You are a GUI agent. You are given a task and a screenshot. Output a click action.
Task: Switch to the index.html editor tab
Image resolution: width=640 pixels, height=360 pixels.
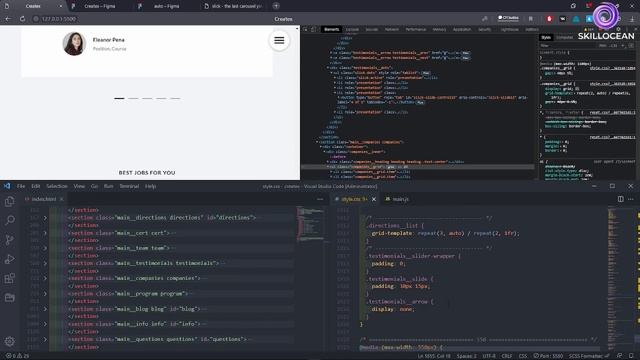44,199
